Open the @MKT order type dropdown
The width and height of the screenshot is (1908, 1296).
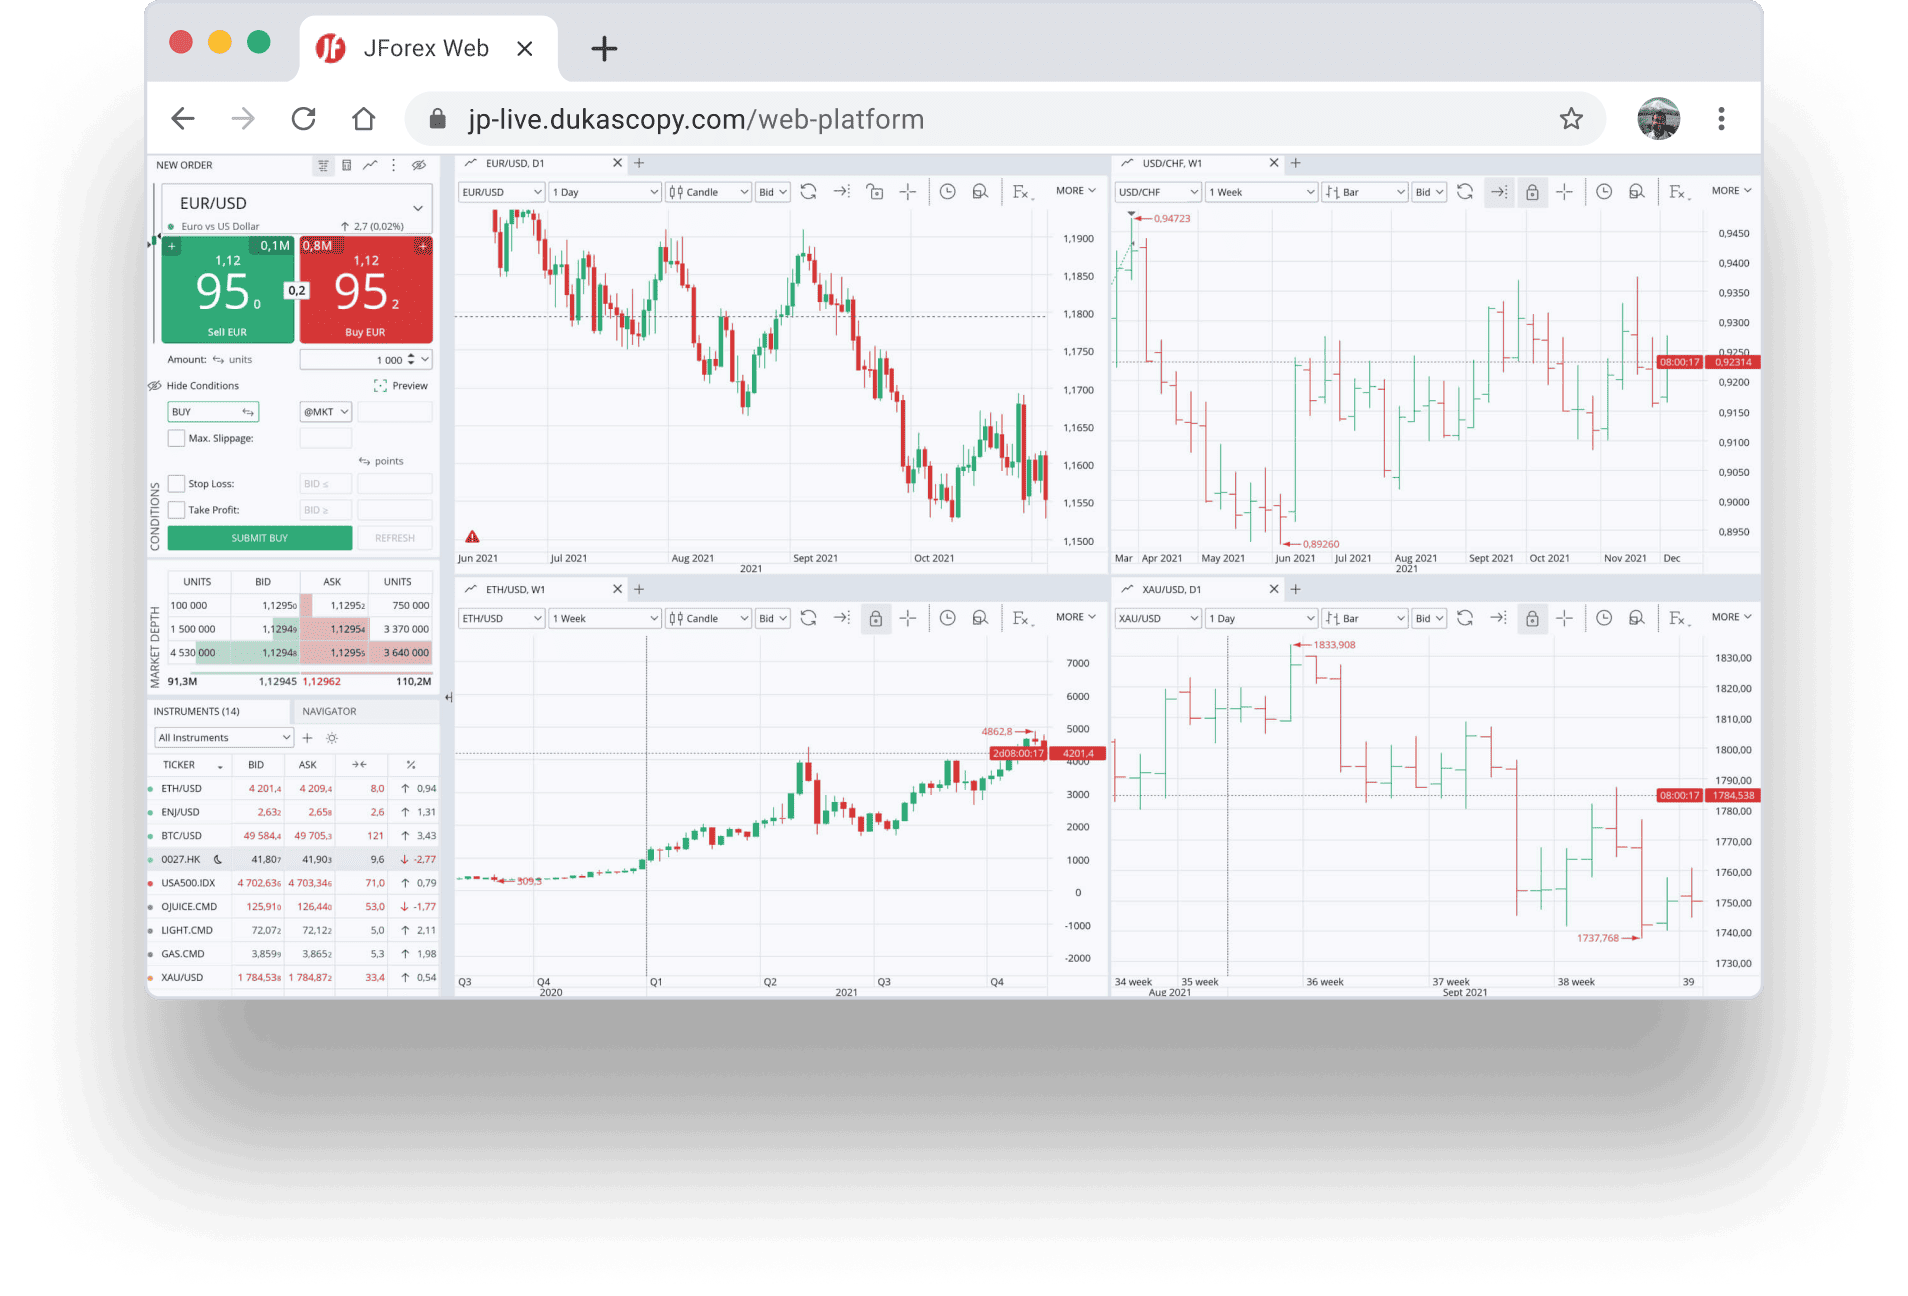pos(326,412)
